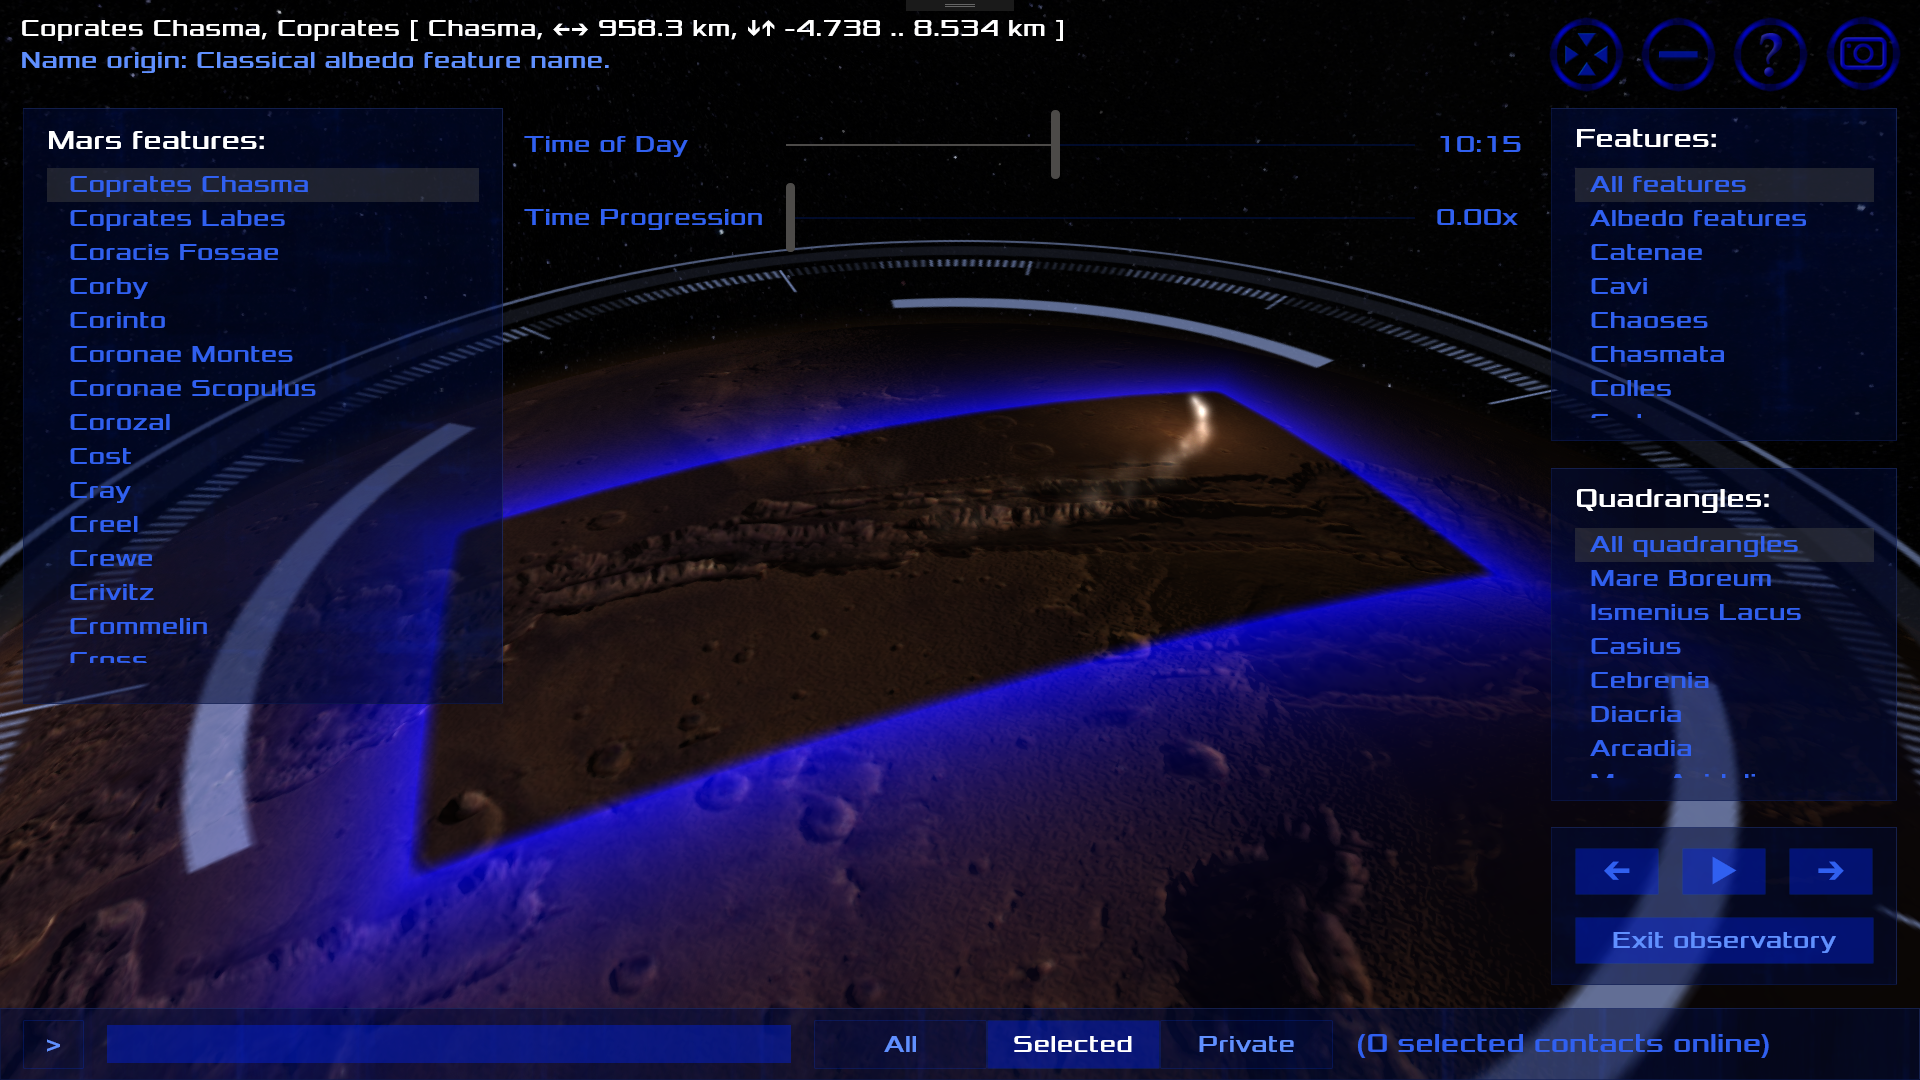
Task: Choose the Crewe feature entry
Action: (262, 559)
